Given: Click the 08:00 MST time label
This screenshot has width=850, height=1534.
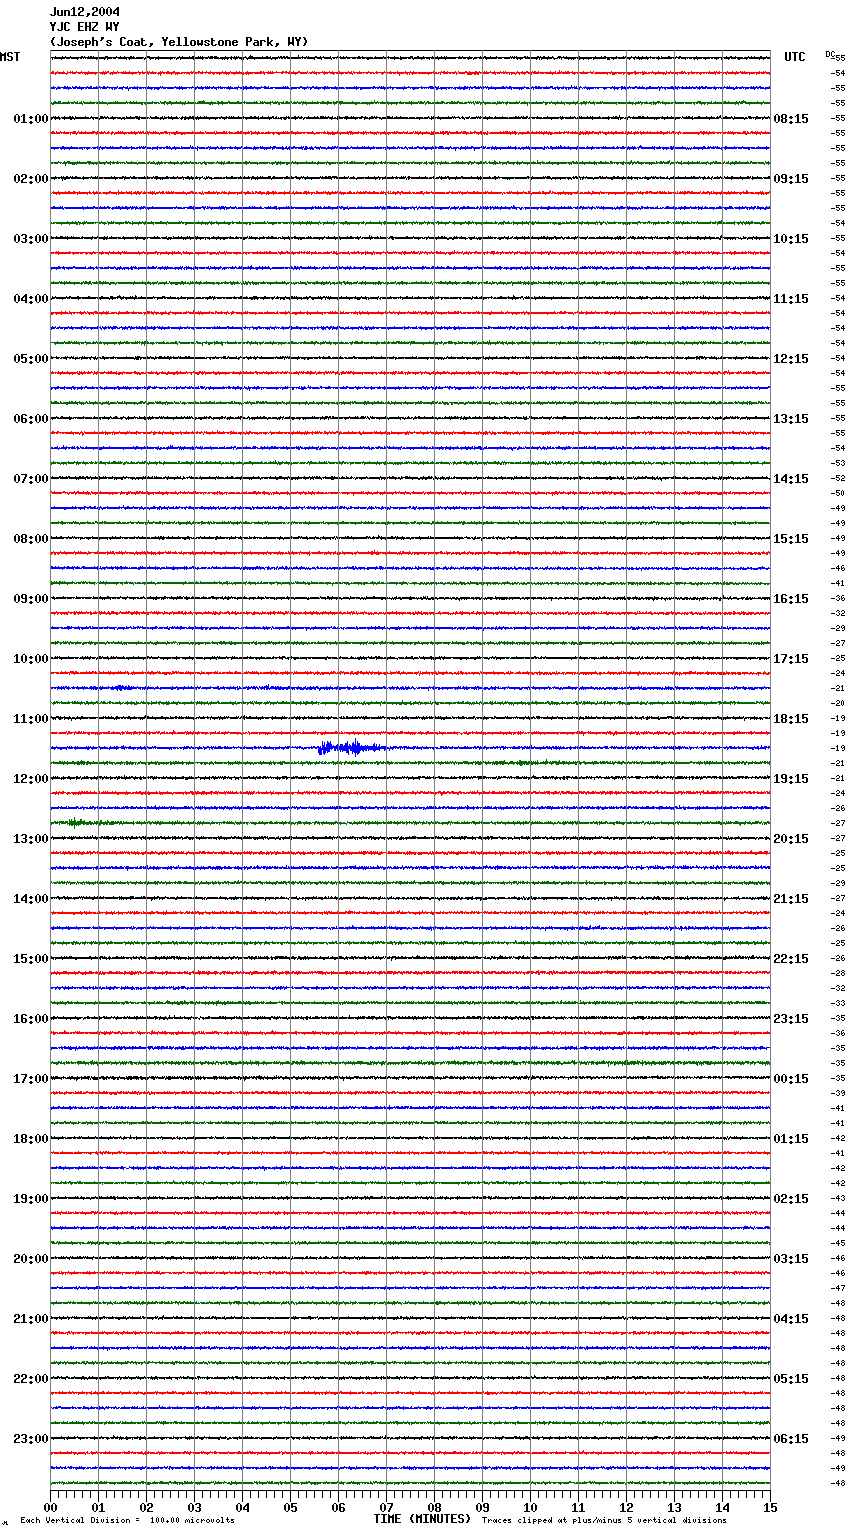Looking at the screenshot, I should pos(31,539).
